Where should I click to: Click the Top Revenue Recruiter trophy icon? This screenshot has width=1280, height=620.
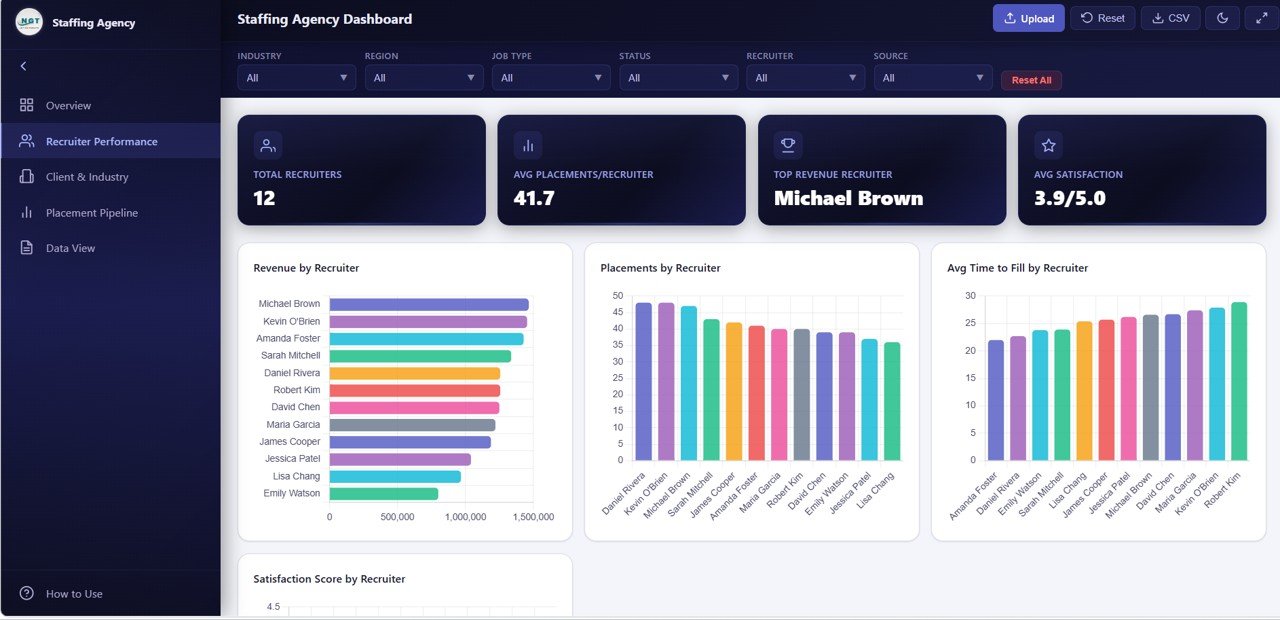click(x=787, y=144)
